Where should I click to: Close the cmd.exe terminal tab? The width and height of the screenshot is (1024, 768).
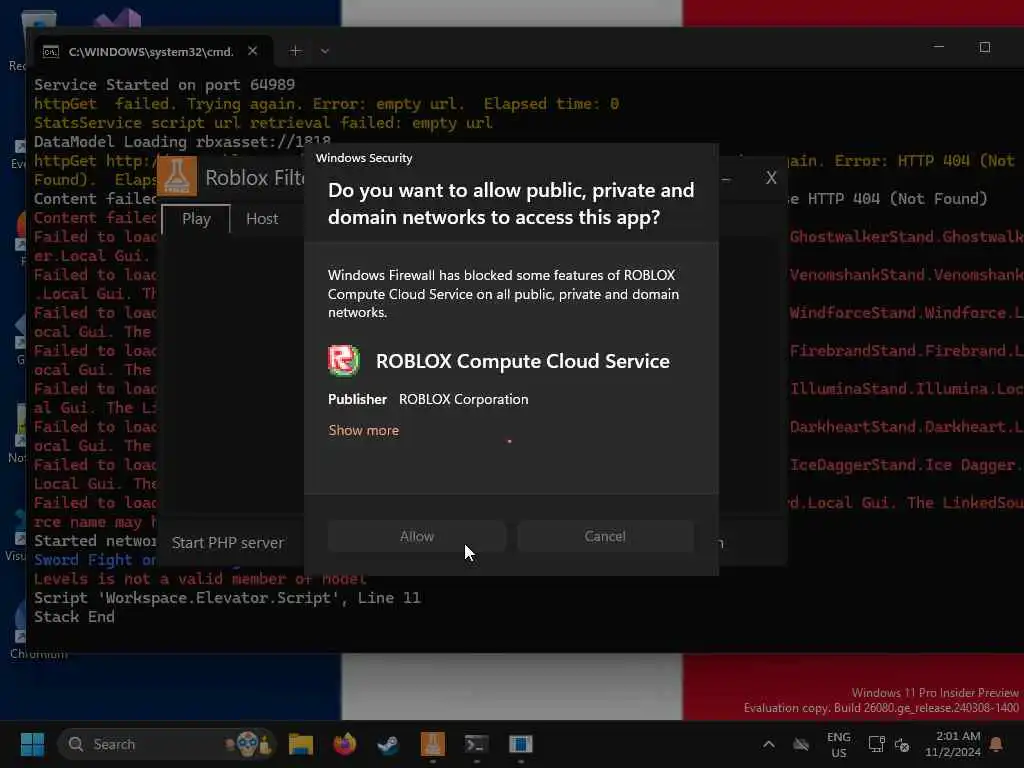[253, 51]
